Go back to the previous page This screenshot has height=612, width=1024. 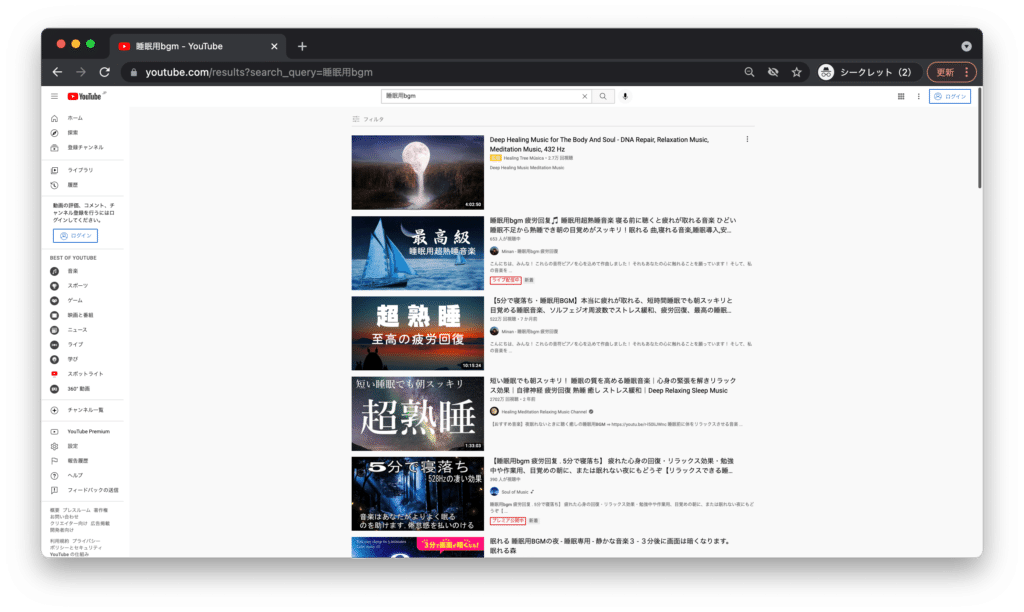pos(57,72)
